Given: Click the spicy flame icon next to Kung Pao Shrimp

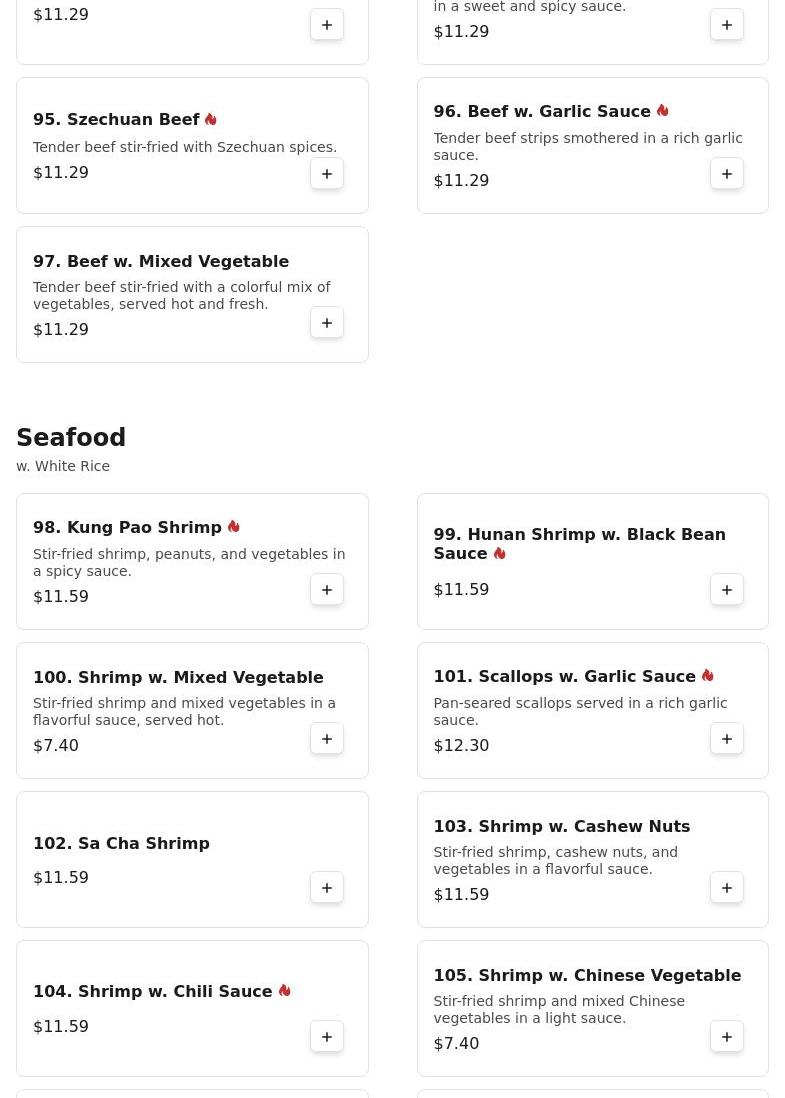Looking at the screenshot, I should pos(234,526).
